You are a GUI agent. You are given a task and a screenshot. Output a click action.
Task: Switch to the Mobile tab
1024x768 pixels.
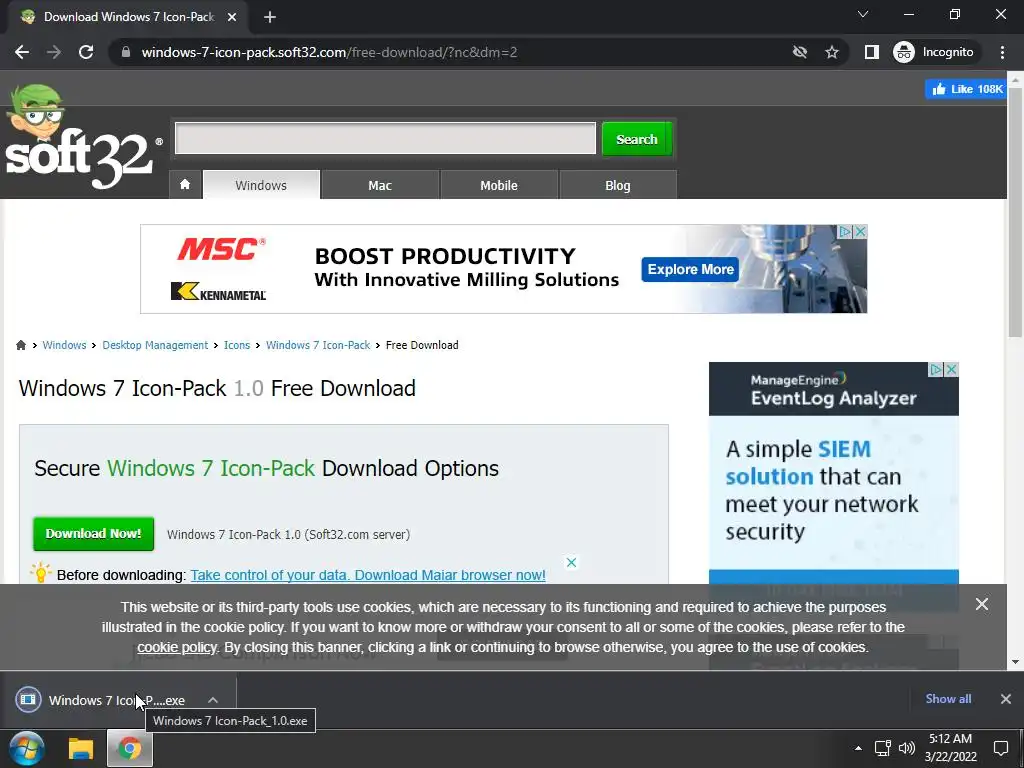point(499,185)
